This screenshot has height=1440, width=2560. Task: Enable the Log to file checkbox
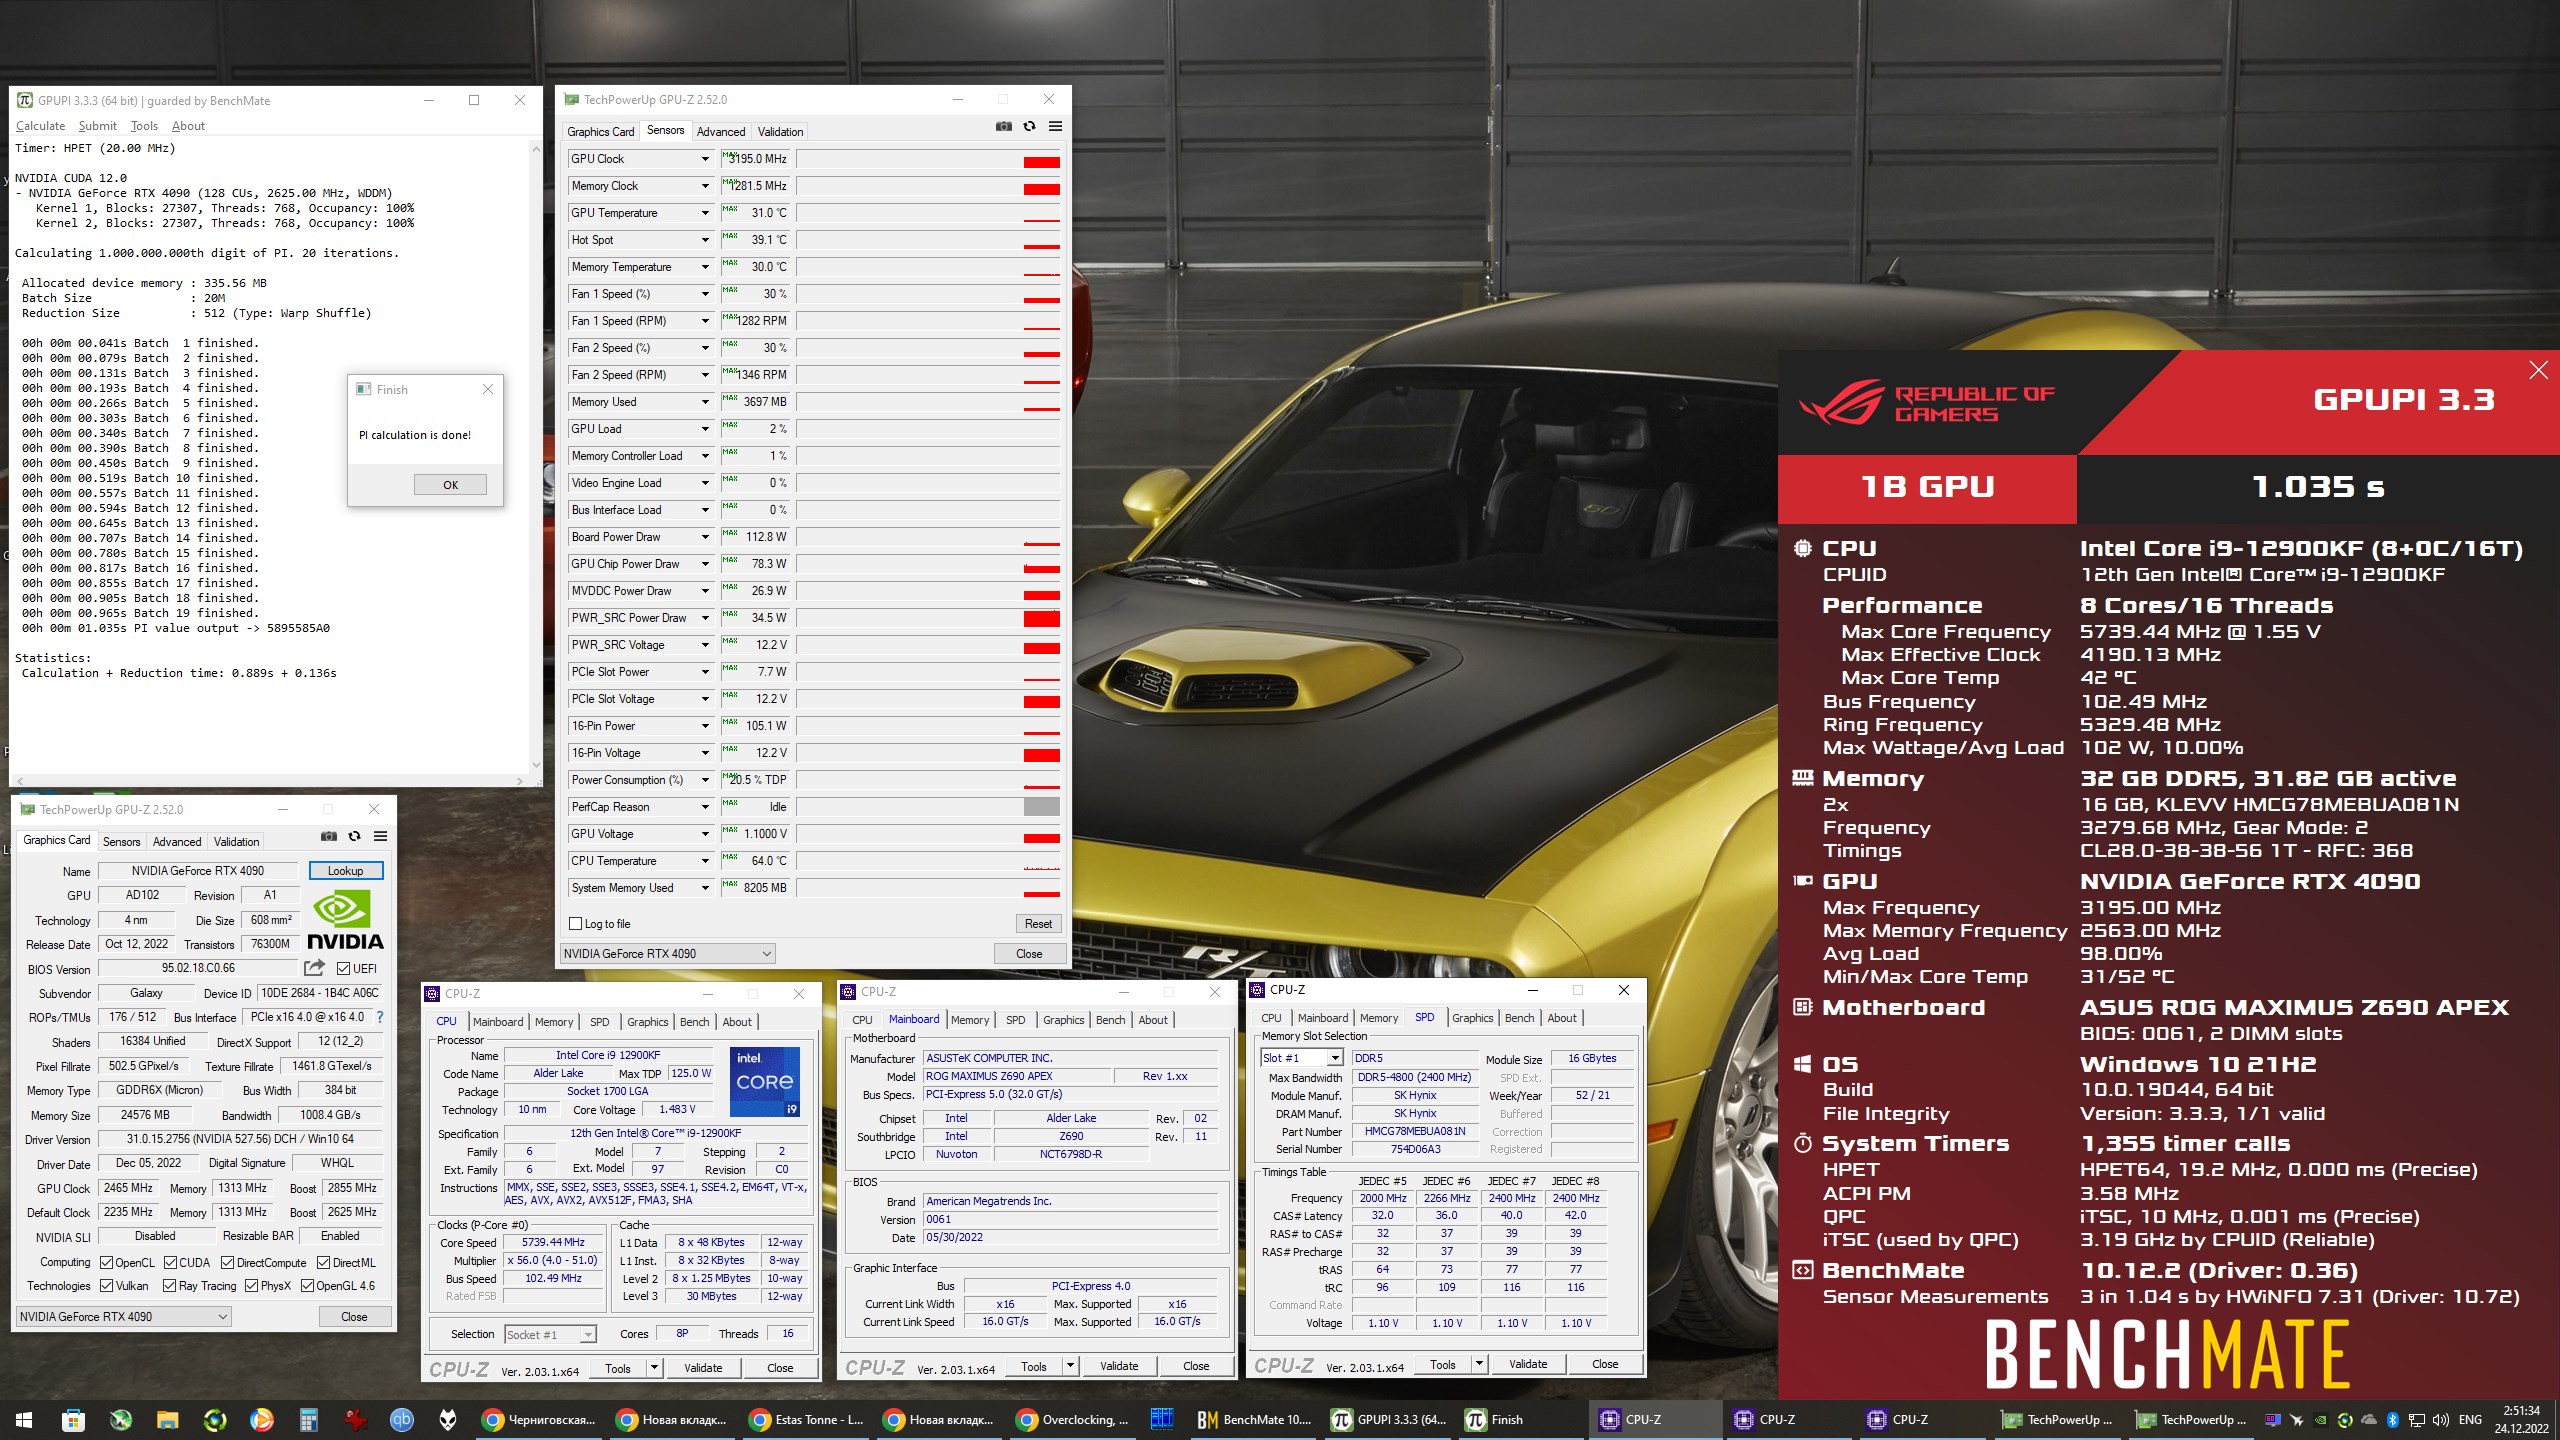[x=575, y=924]
